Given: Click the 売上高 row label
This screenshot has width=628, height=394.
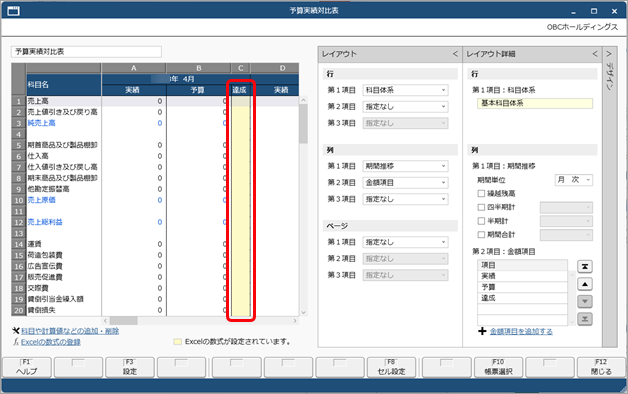Looking at the screenshot, I should pyautogui.click(x=38, y=101).
